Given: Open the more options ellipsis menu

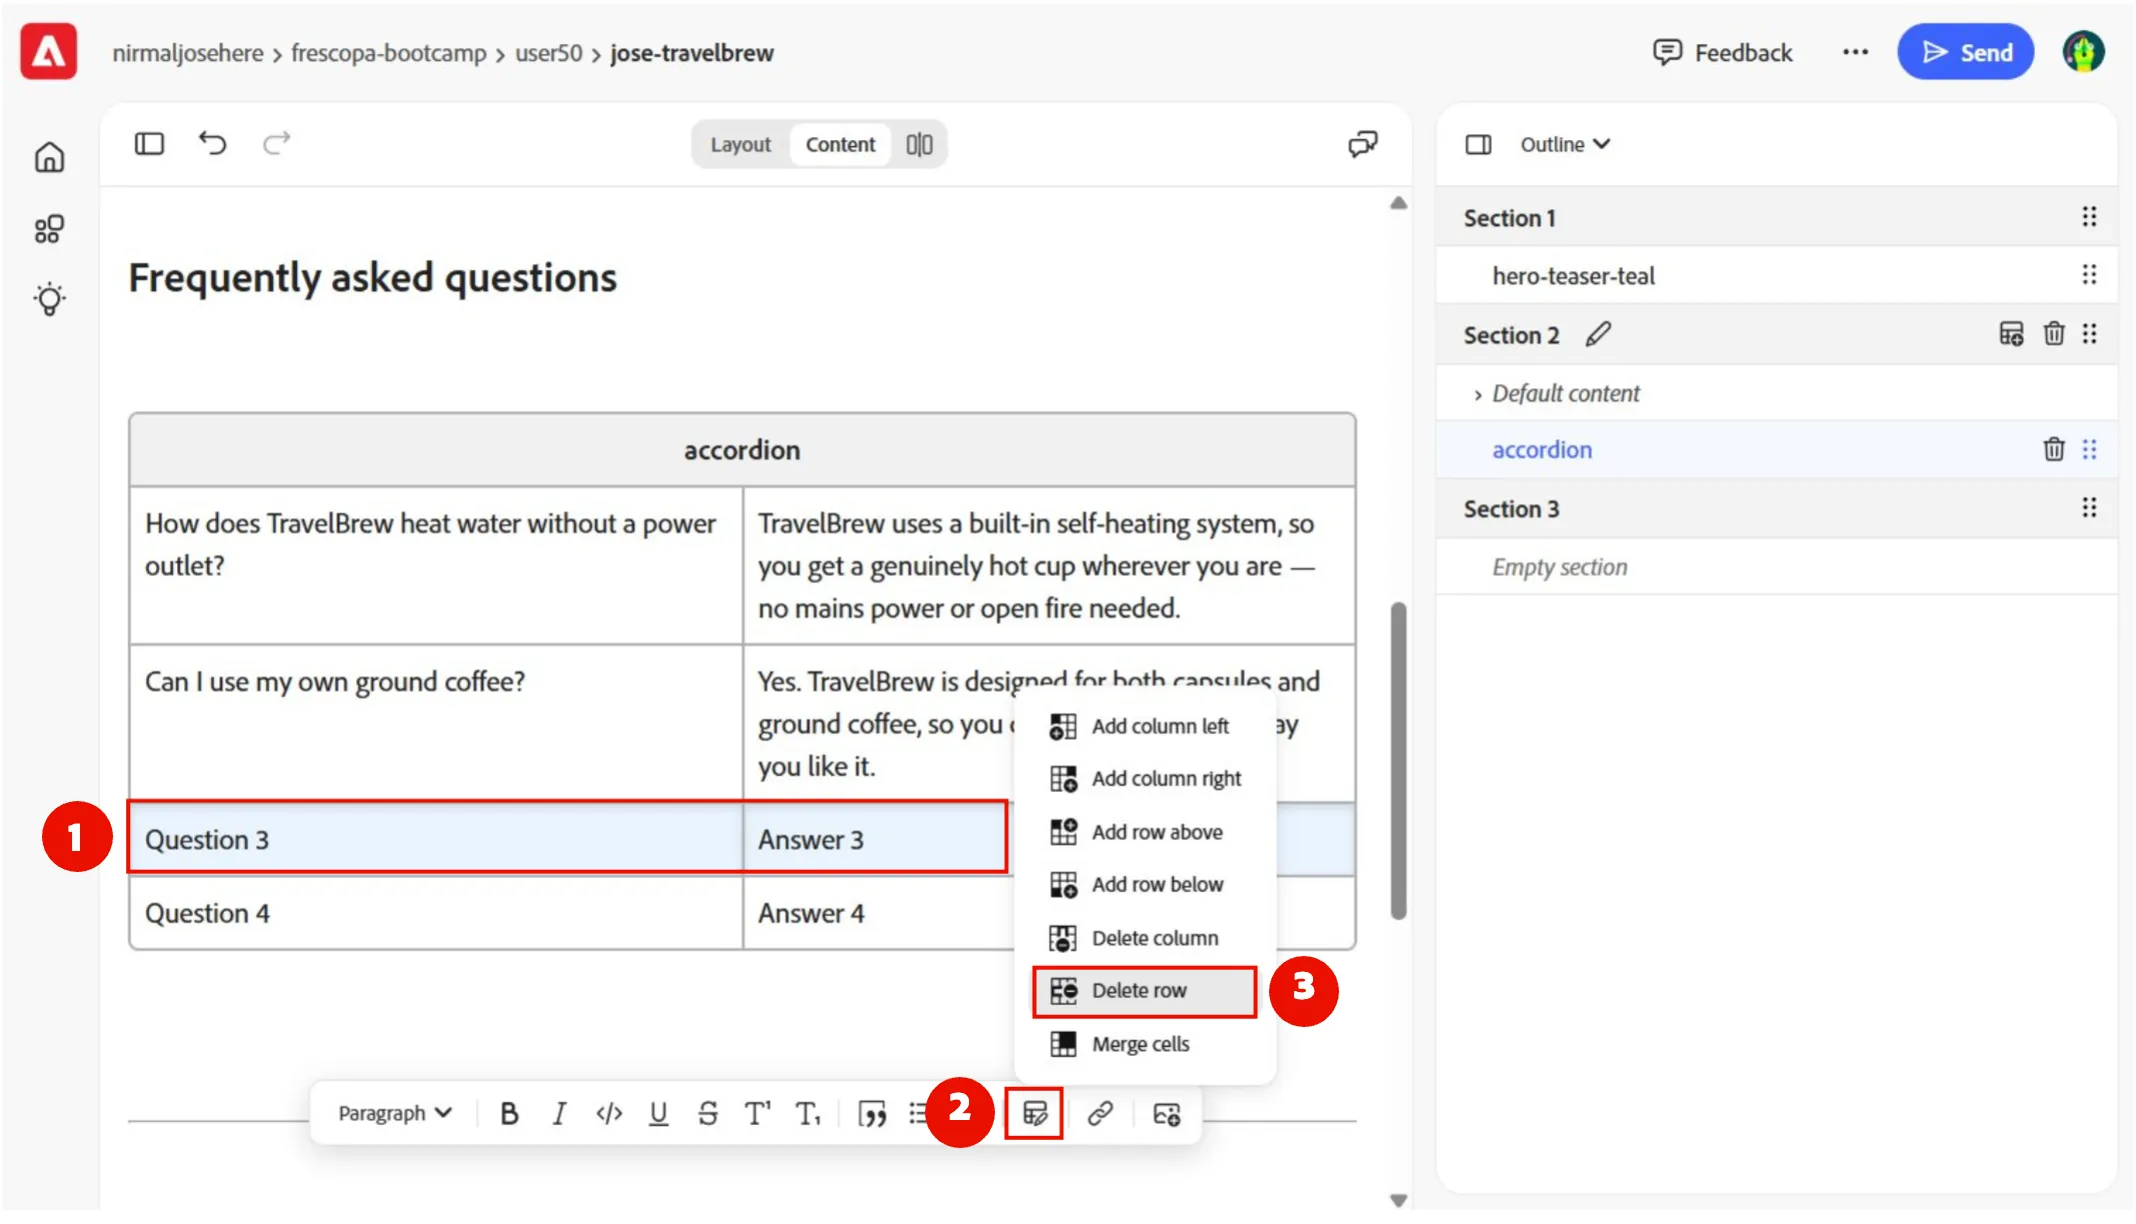Looking at the screenshot, I should coord(1855,52).
